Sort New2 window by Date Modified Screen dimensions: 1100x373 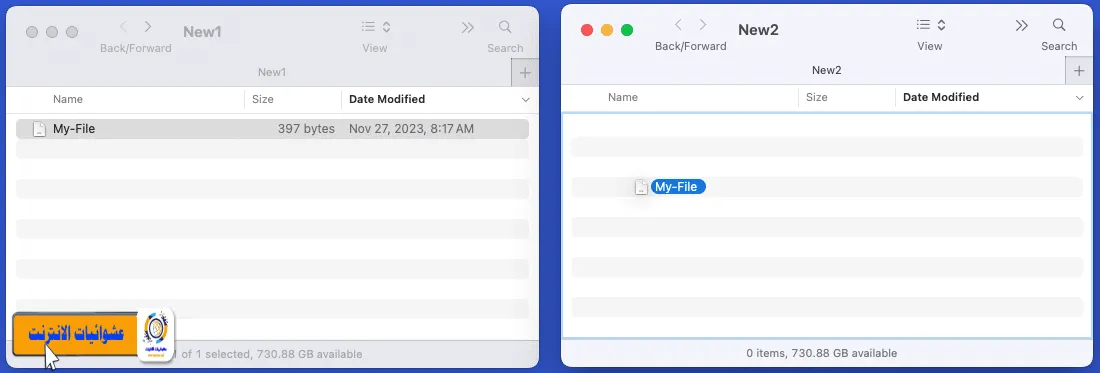pyautogui.click(x=941, y=97)
